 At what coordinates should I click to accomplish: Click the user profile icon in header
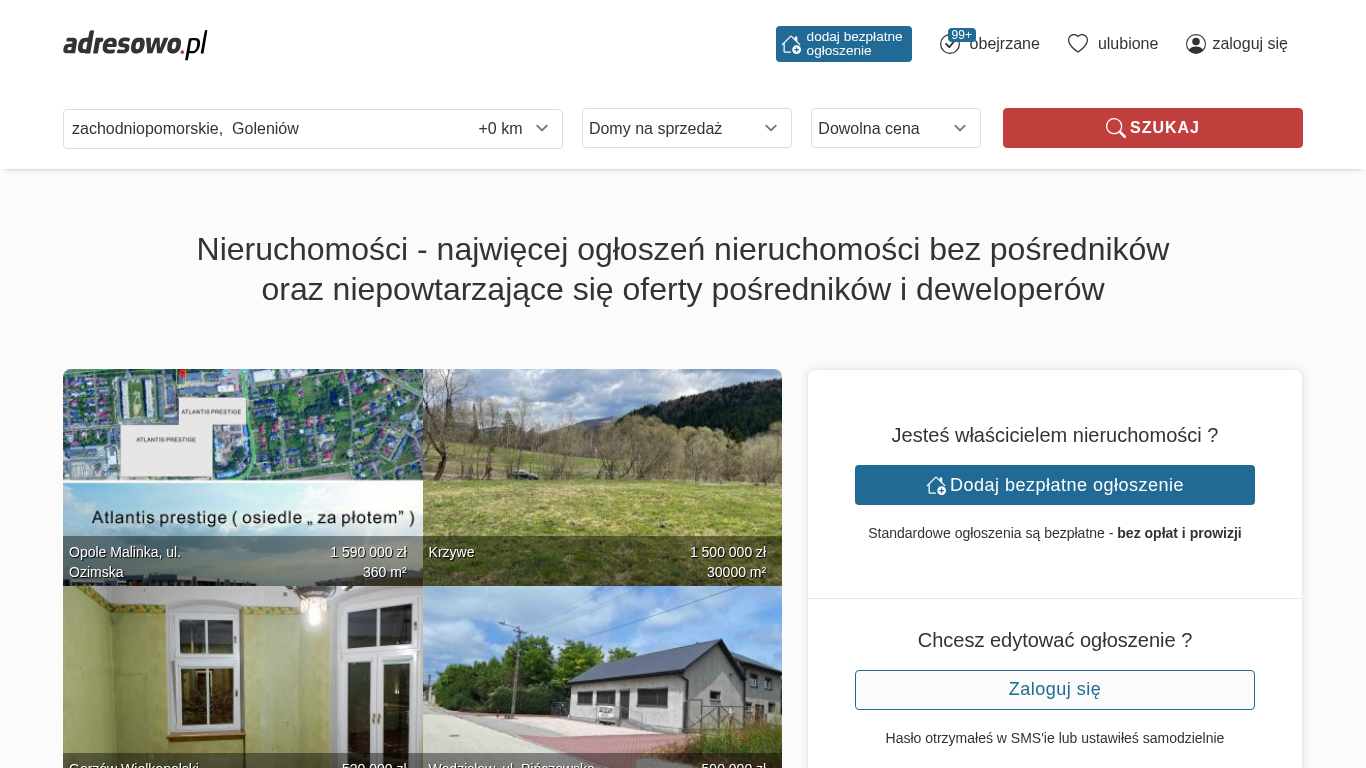[1195, 44]
